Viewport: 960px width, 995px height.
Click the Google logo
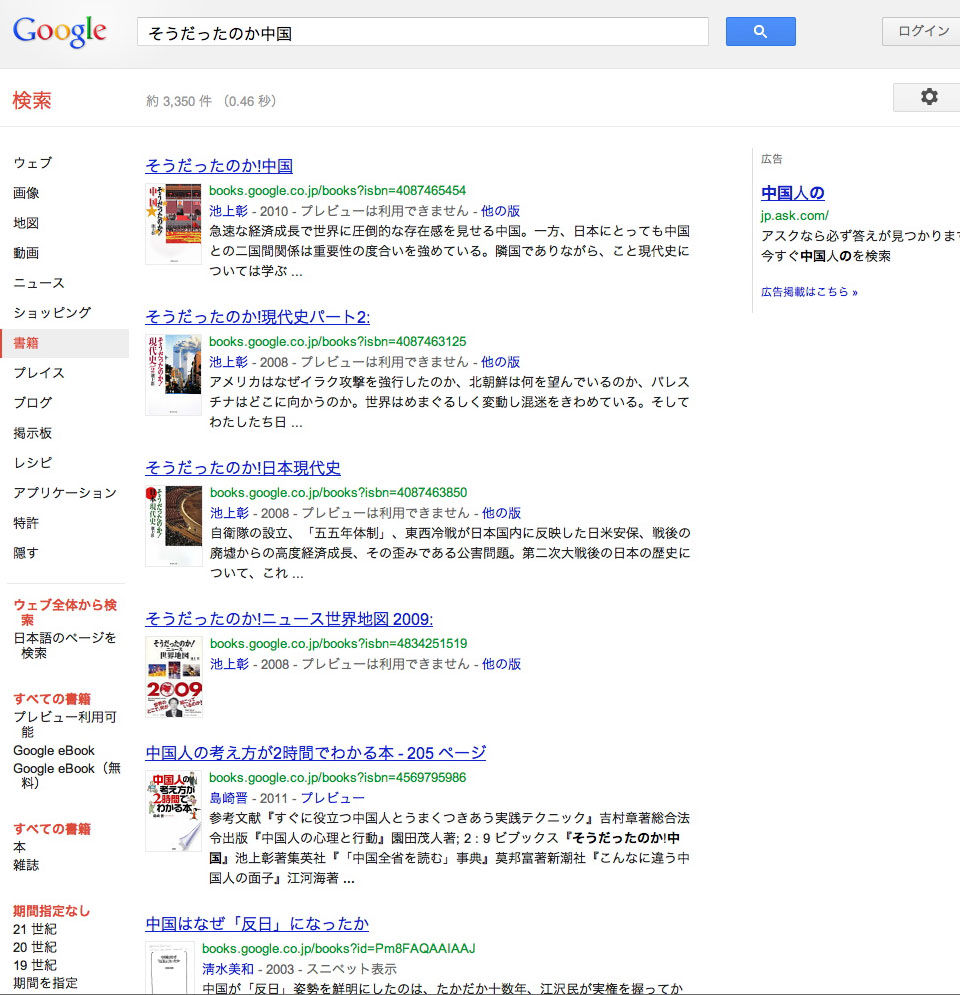coord(60,31)
